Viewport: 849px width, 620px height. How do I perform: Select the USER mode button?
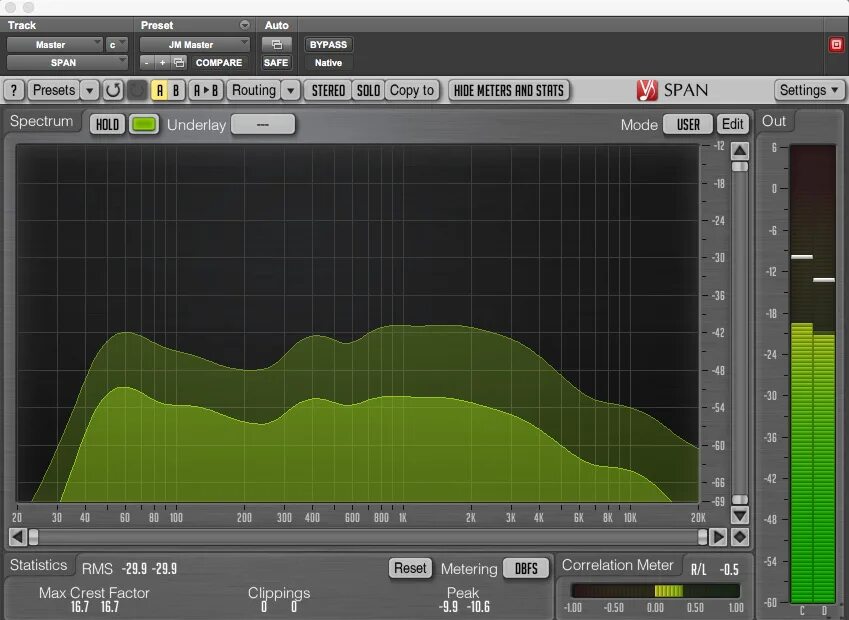pyautogui.click(x=688, y=125)
